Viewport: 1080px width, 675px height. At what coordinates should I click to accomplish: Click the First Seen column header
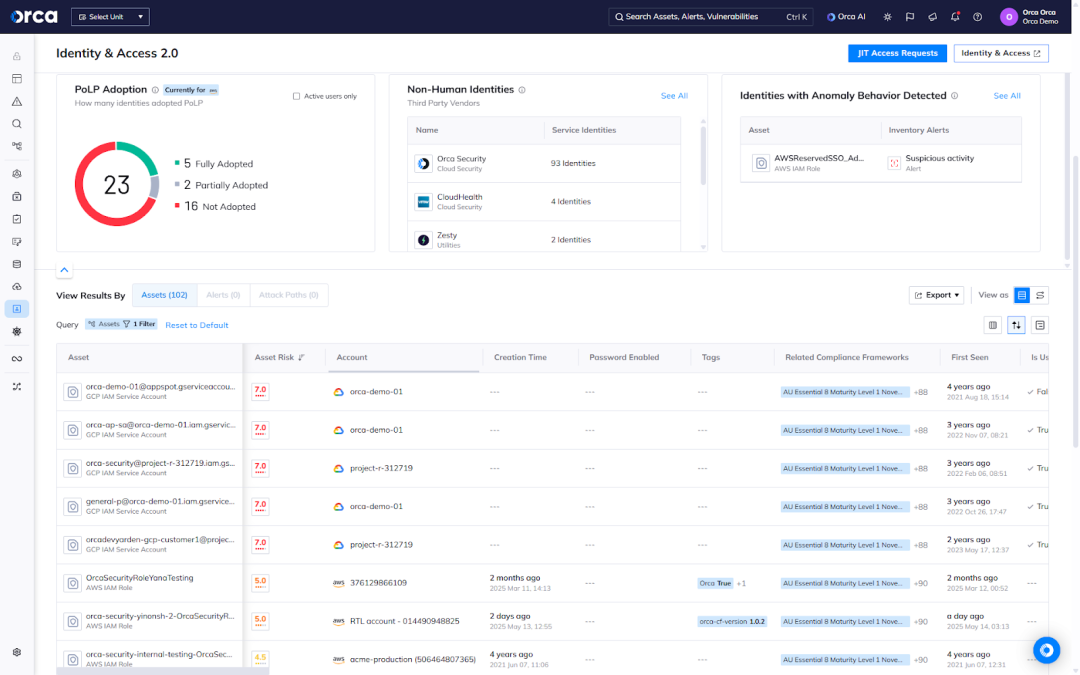[x=970, y=357]
